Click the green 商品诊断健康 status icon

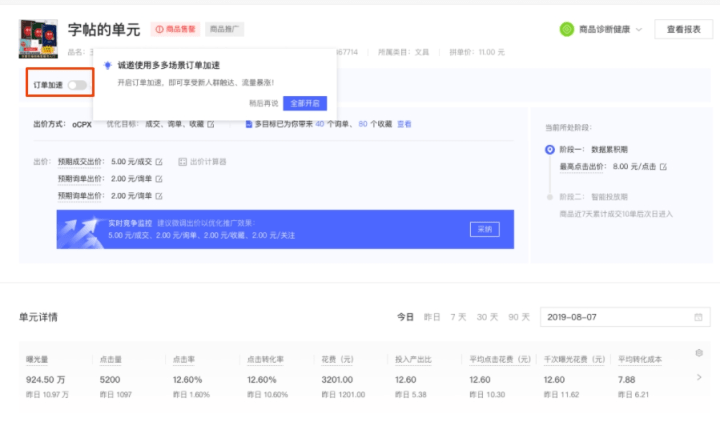tap(567, 30)
